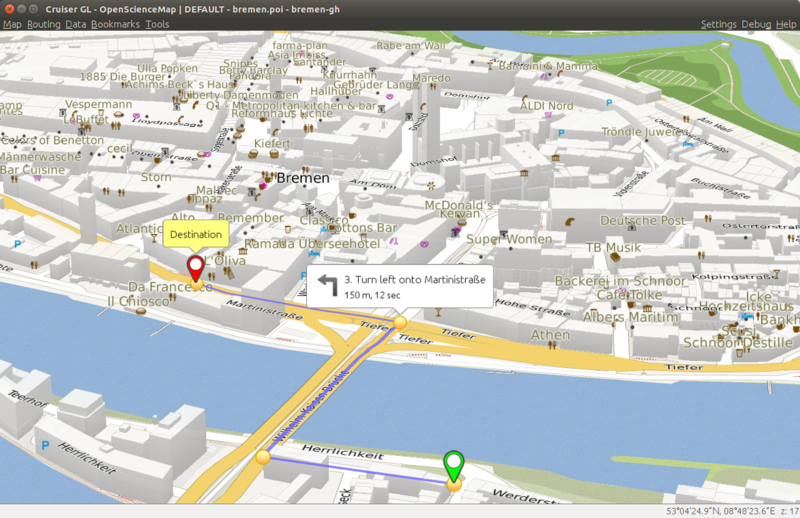Open the Map menu

12,24
